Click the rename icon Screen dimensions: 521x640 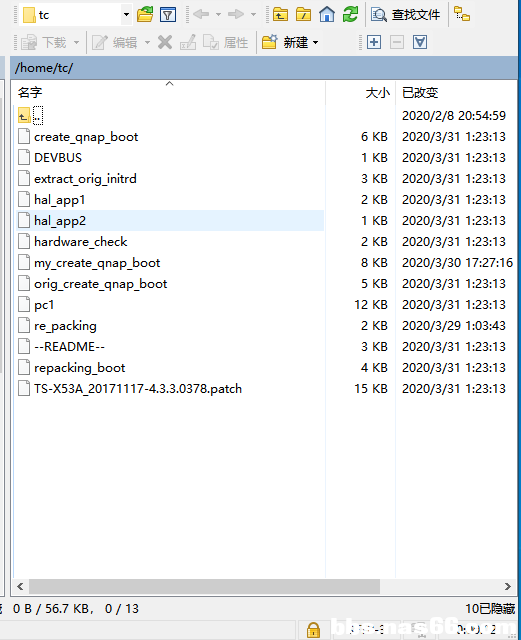pos(188,42)
